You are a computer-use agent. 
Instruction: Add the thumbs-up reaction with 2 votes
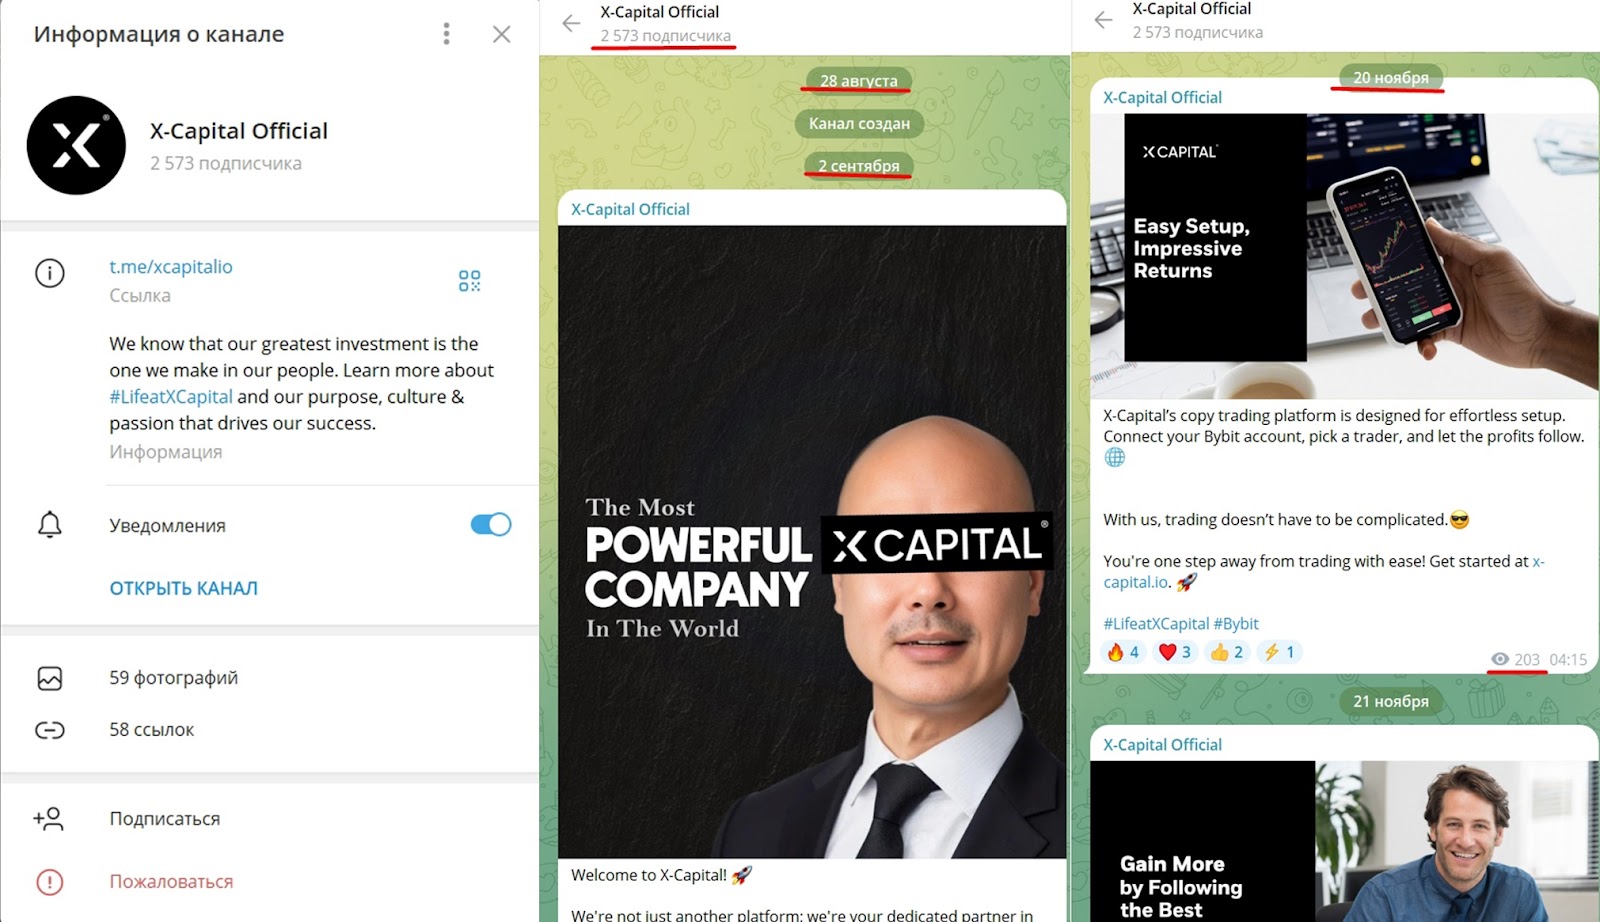tap(1227, 652)
